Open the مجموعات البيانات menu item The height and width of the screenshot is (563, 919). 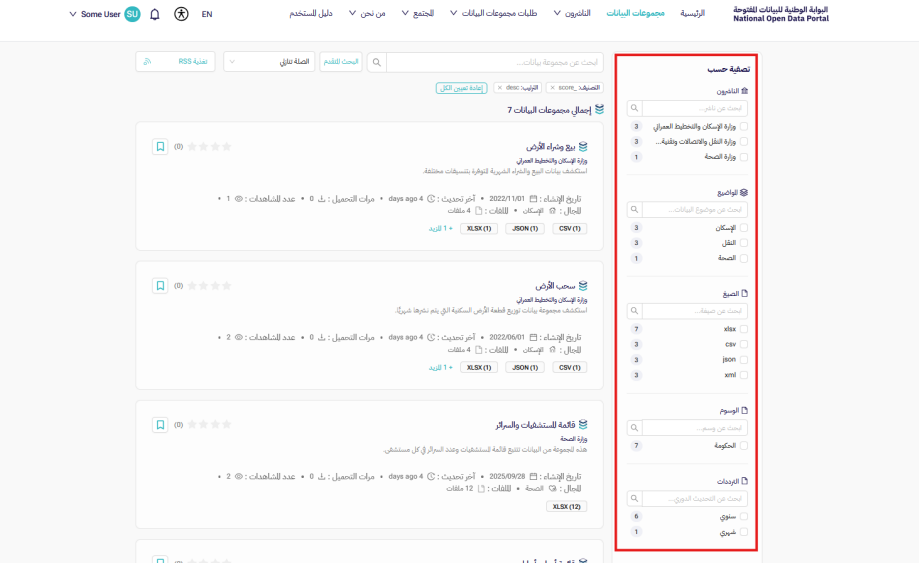pos(636,14)
